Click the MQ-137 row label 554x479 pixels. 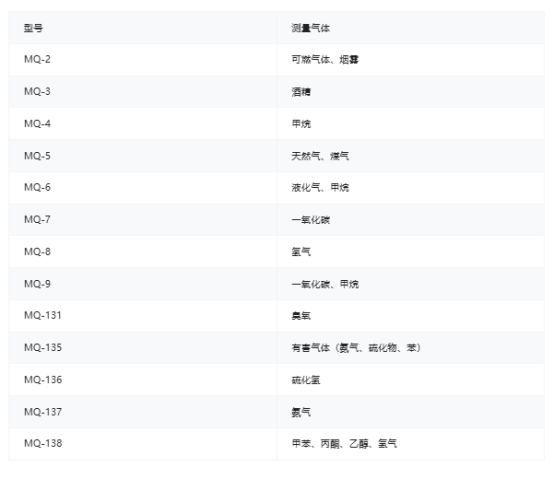pos(43,411)
